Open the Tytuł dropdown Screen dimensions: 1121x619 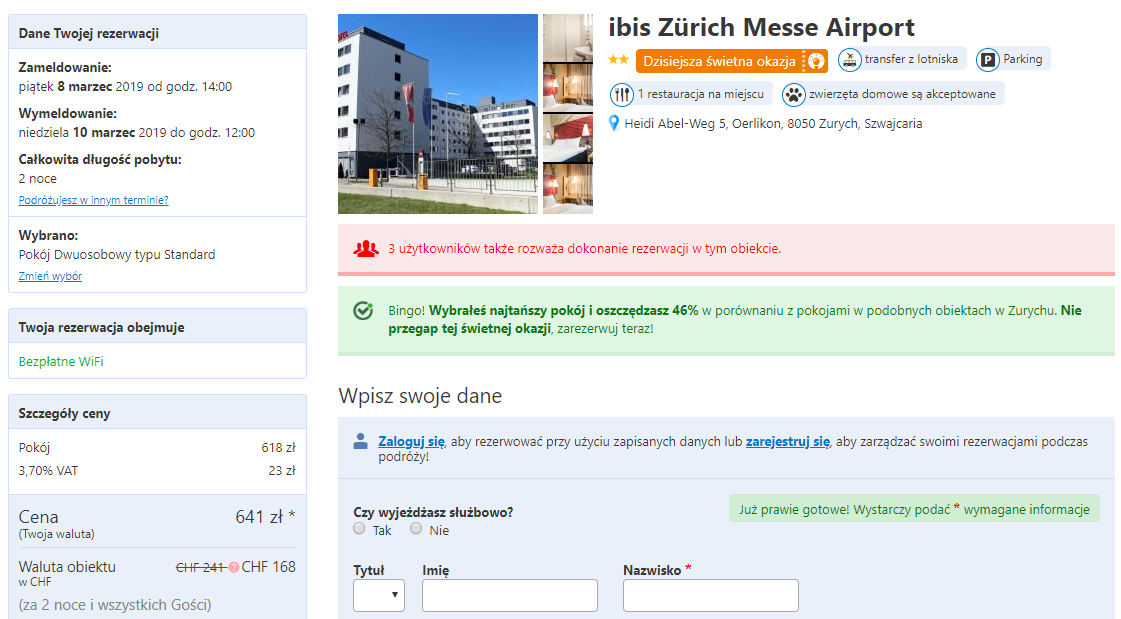379,595
